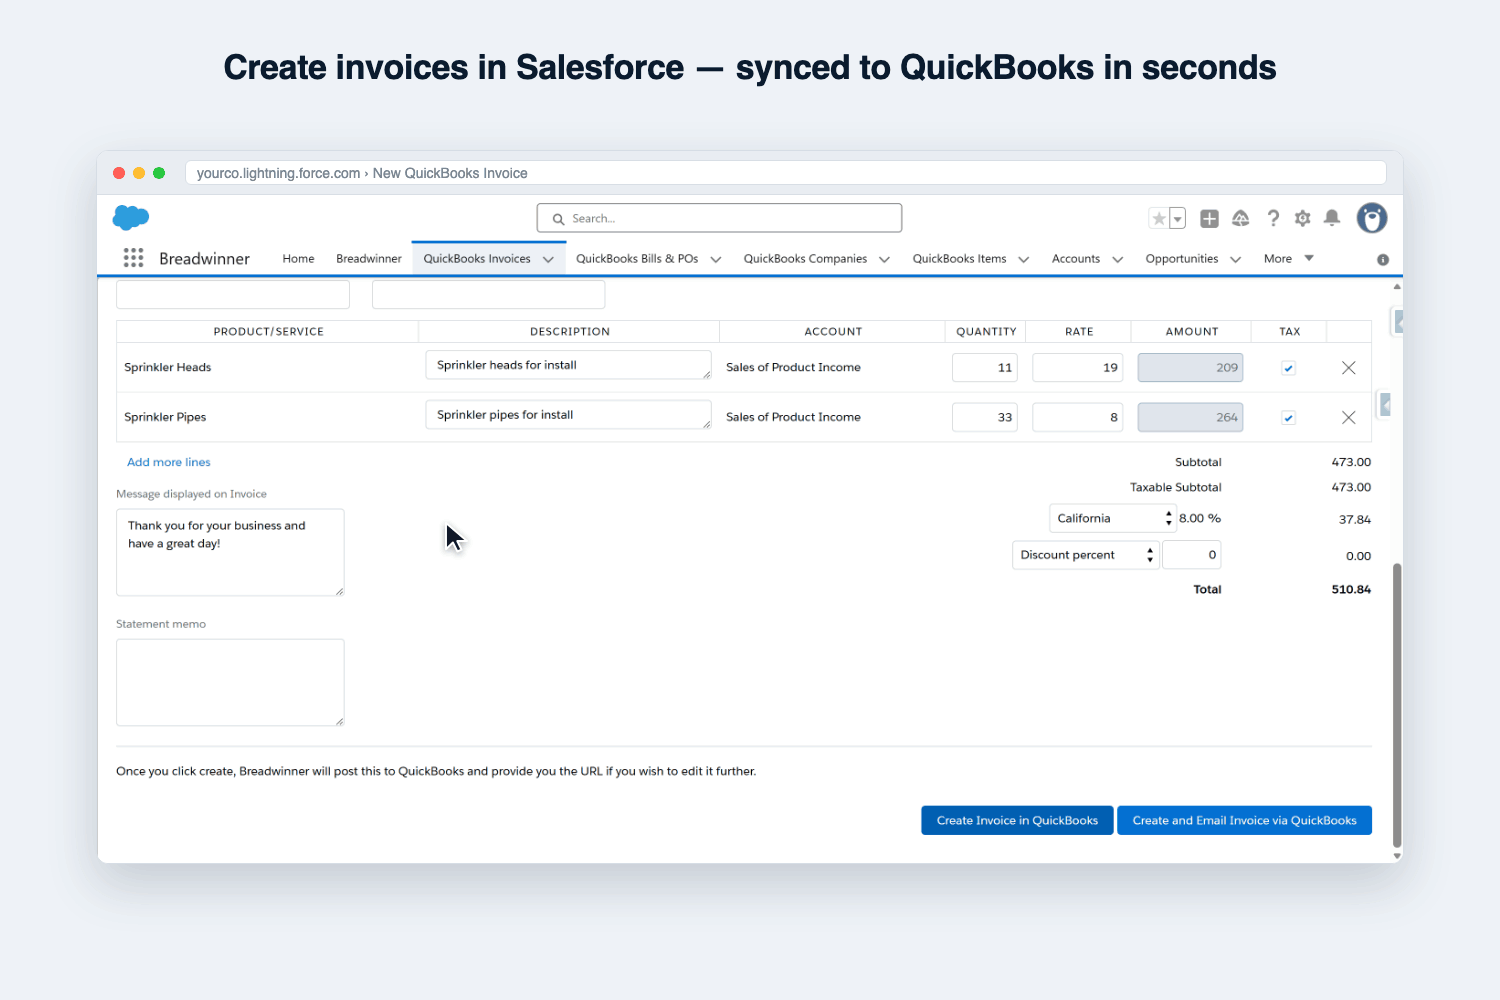
Task: Click the browser address bar
Action: [786, 173]
